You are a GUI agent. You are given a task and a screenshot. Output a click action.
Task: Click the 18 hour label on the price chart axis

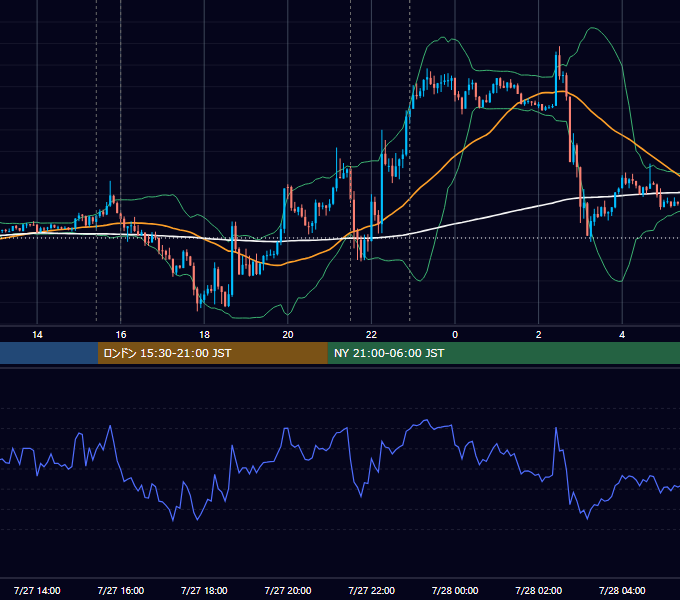pos(204,335)
